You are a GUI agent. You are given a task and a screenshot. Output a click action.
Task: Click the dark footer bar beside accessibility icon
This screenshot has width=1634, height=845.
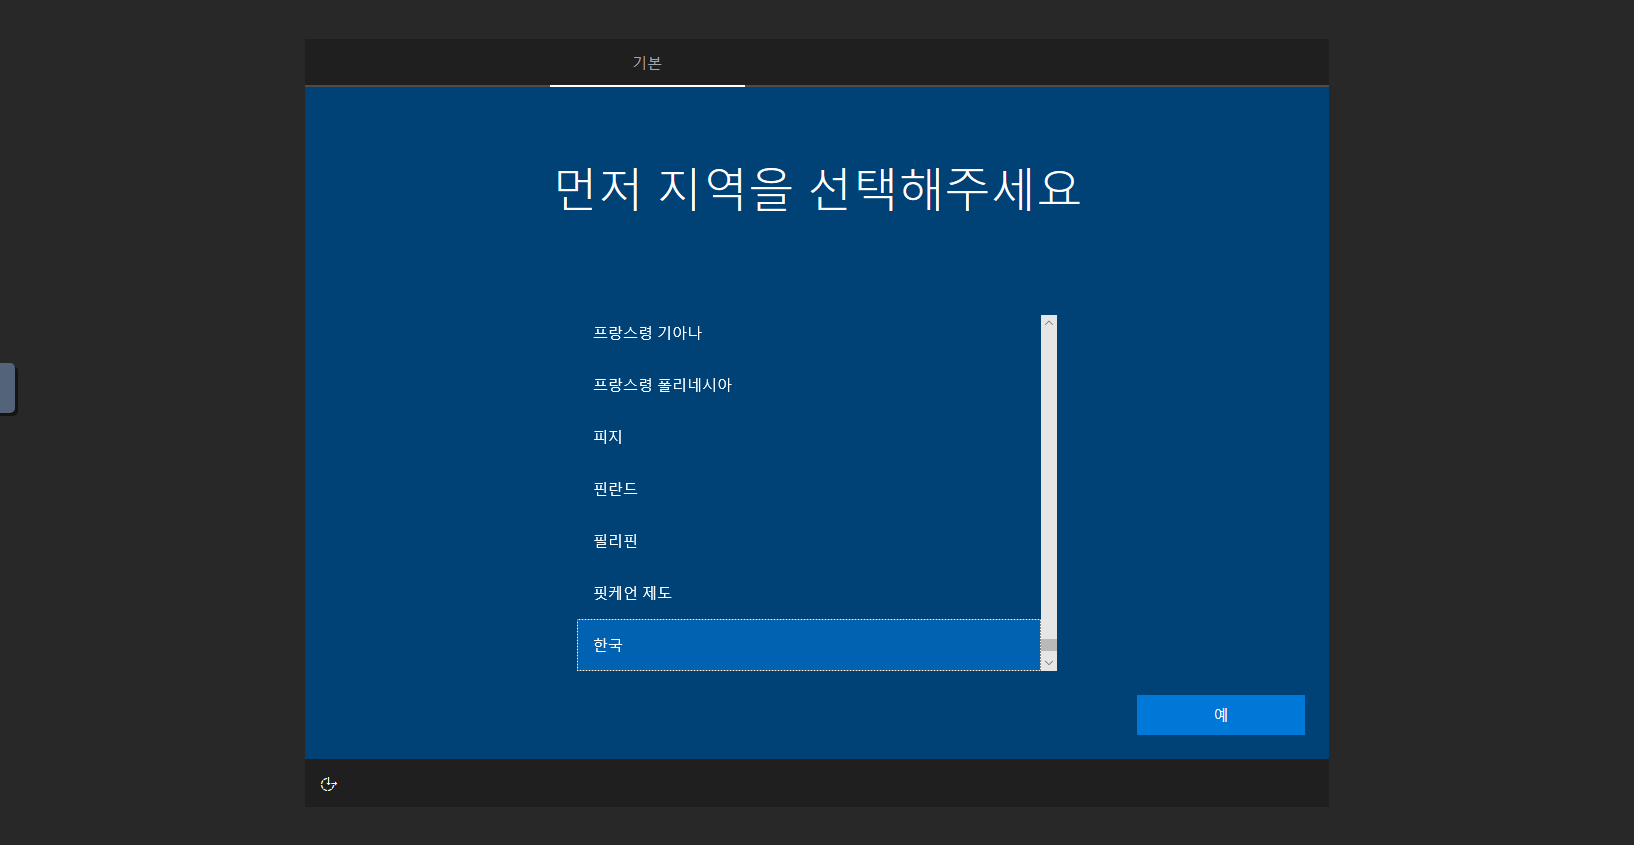pos(800,784)
